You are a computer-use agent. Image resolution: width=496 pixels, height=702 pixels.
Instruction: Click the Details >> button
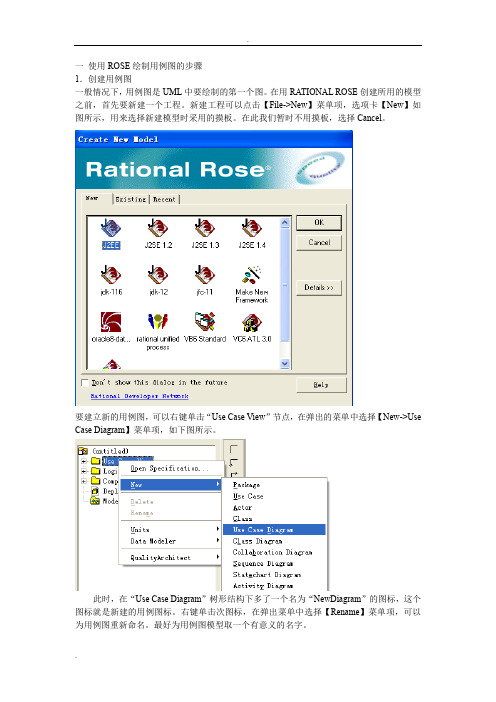click(x=319, y=287)
